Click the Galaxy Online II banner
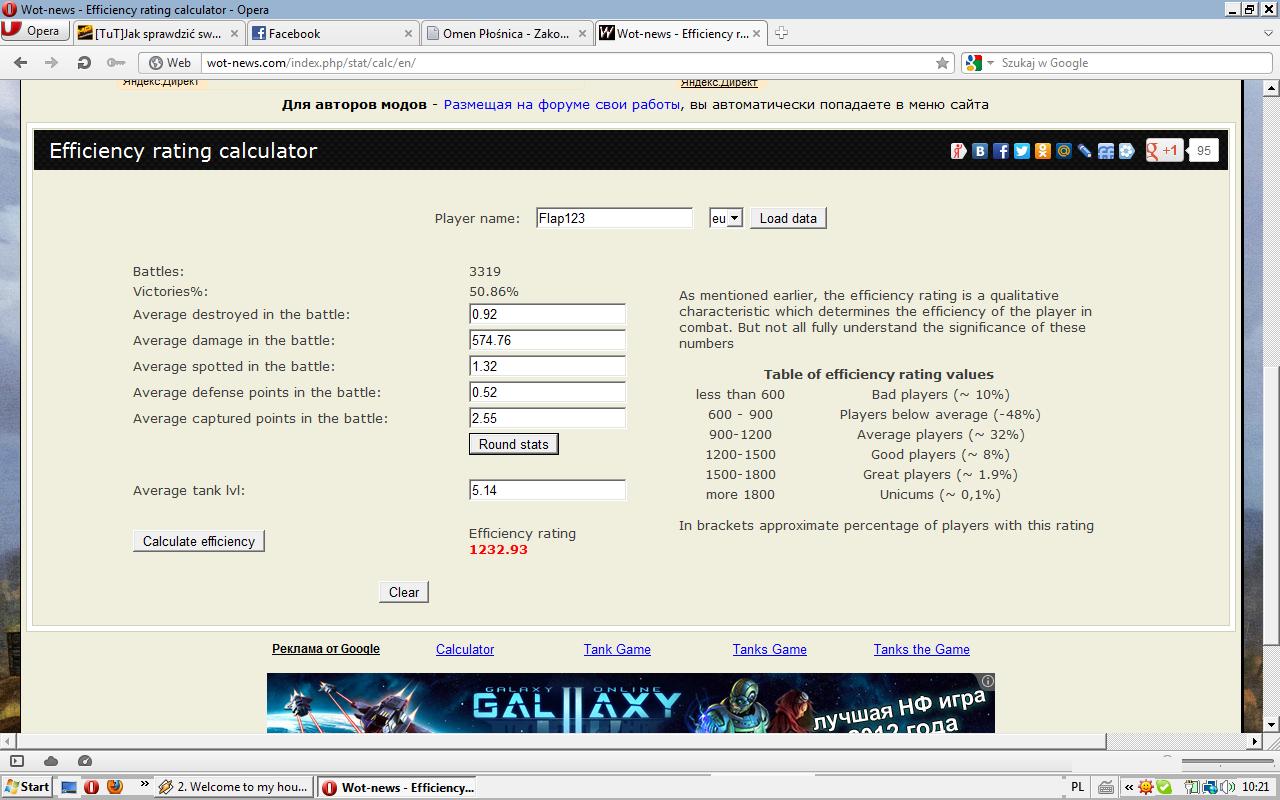Viewport: 1280px width, 800px height. click(630, 703)
